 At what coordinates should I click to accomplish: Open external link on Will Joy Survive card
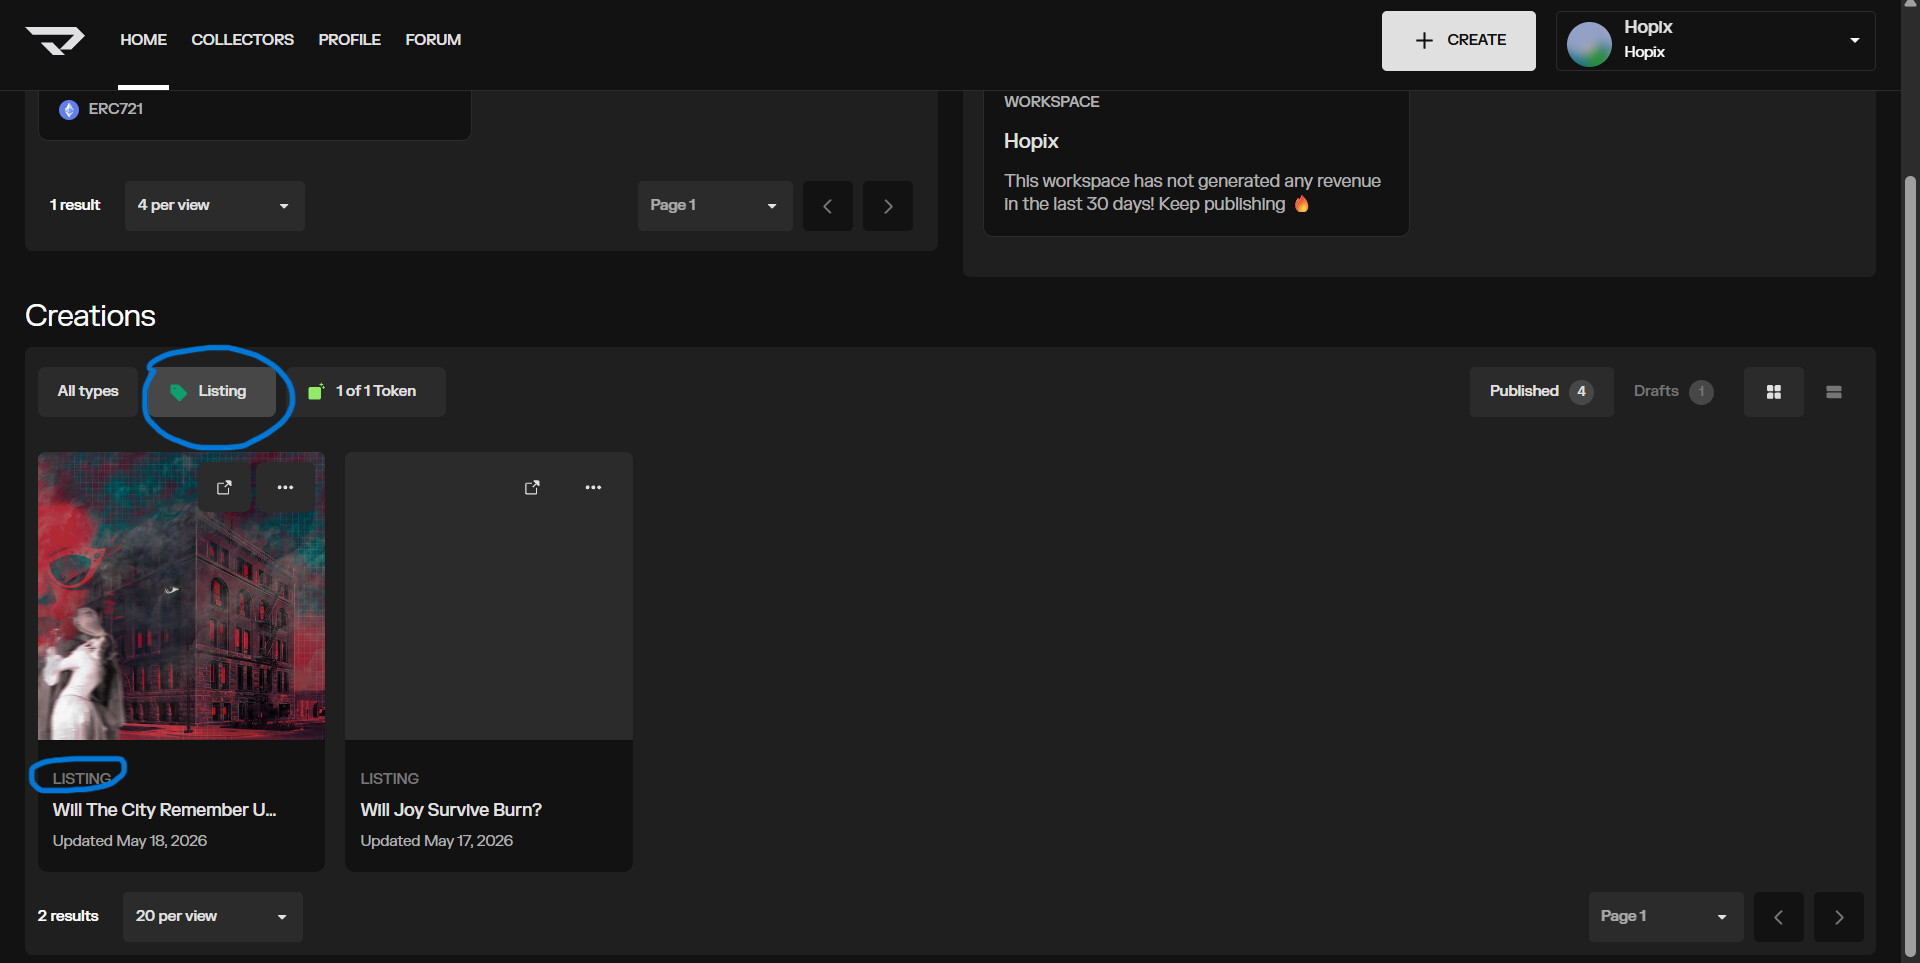point(532,487)
